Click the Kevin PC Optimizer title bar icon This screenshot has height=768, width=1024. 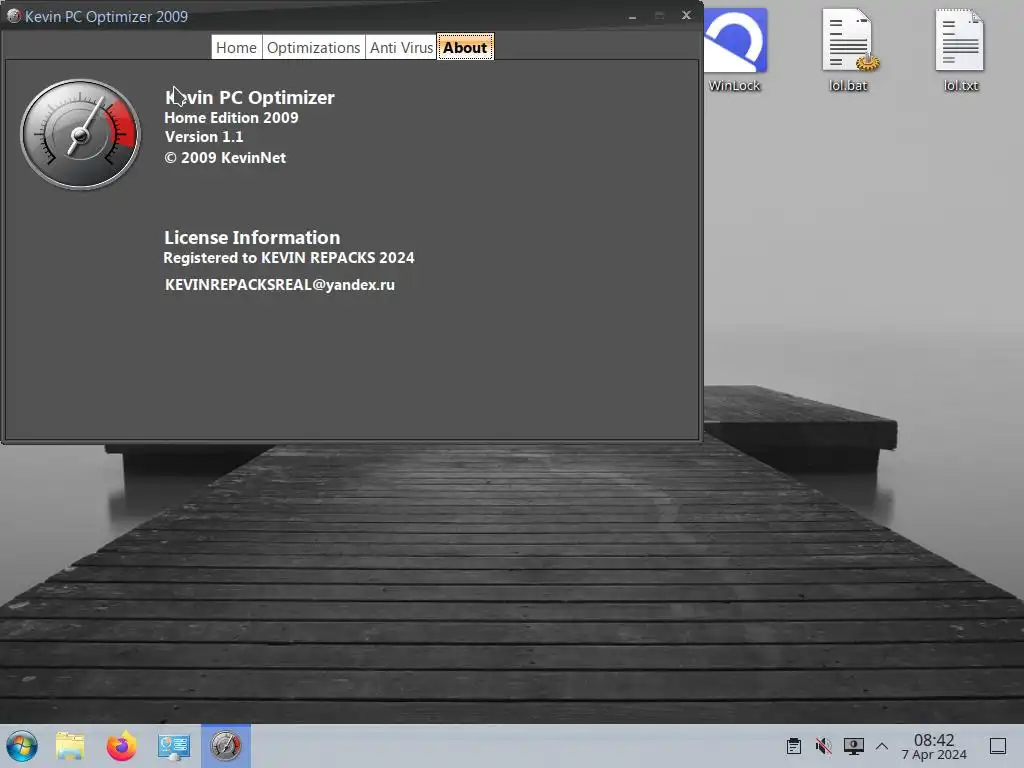(x=13, y=16)
